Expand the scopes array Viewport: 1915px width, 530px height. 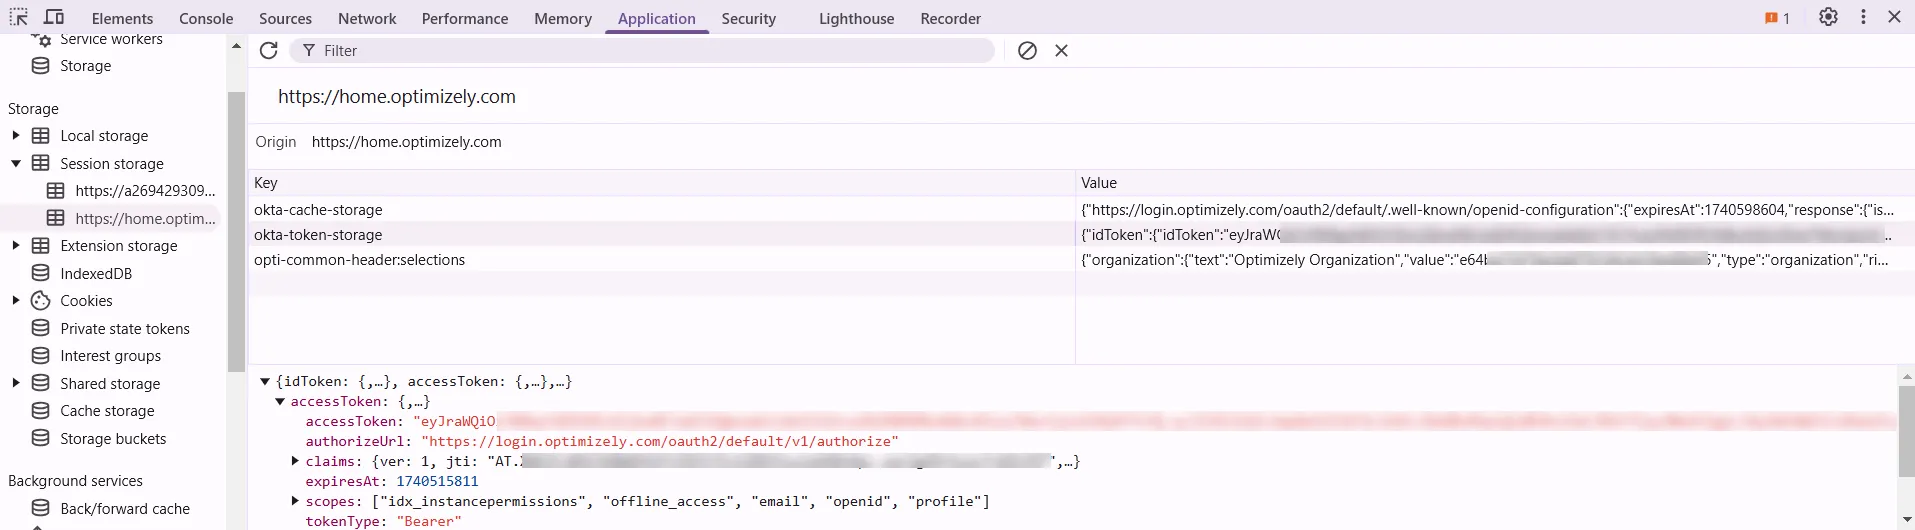tap(295, 501)
